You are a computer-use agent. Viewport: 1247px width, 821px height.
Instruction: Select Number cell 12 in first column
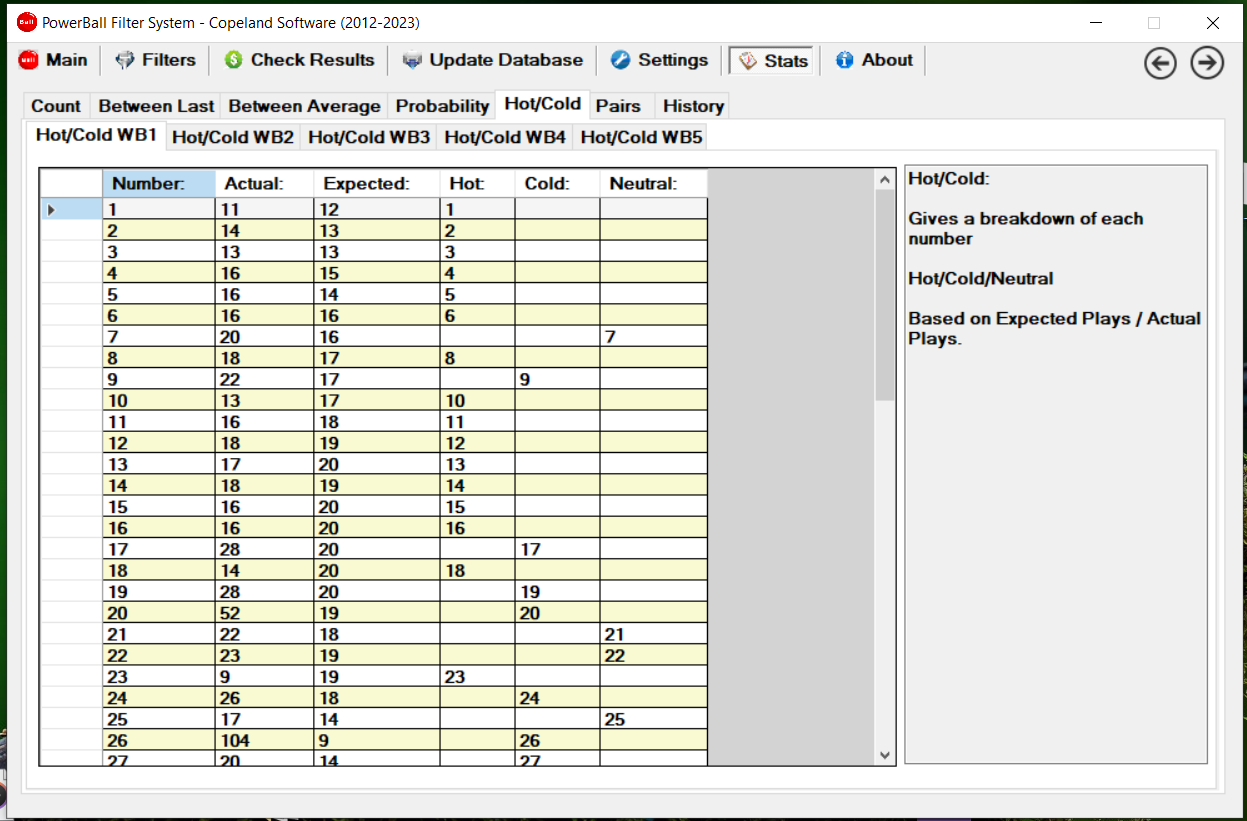click(x=159, y=443)
